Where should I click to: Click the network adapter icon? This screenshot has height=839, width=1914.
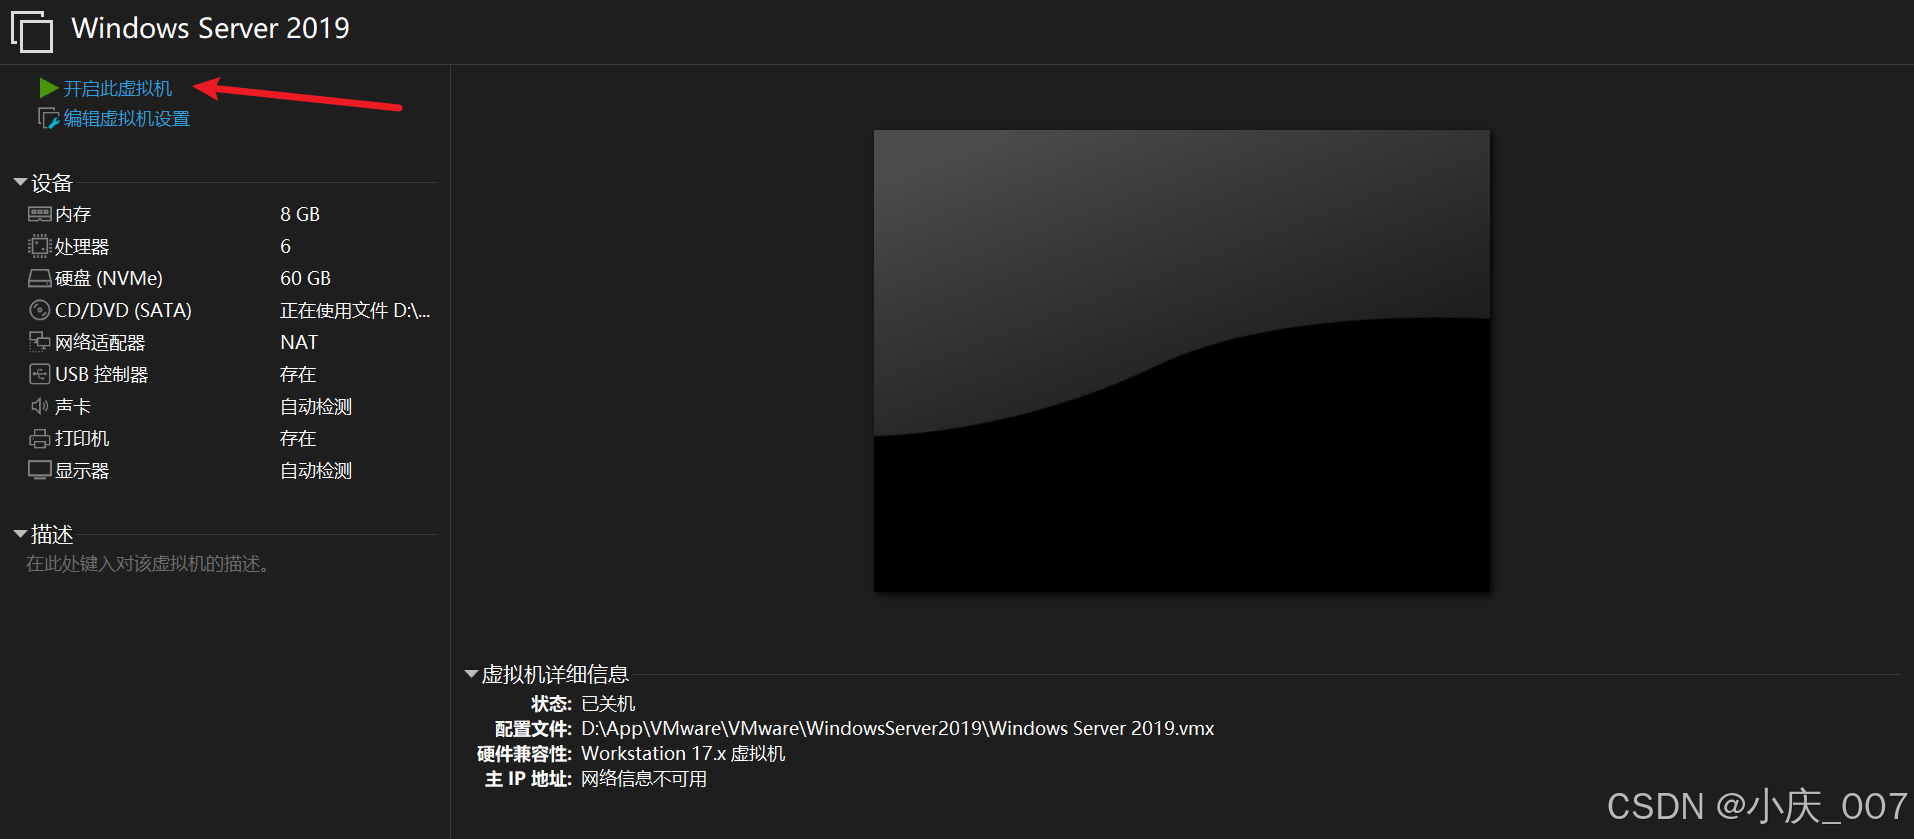pos(39,342)
